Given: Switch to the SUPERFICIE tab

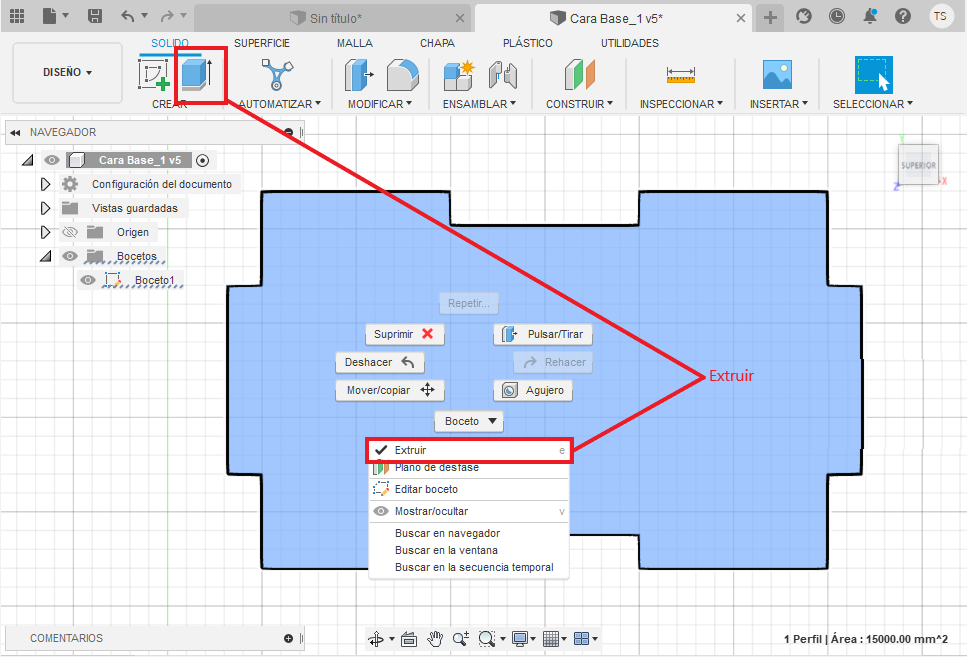Looking at the screenshot, I should click(x=262, y=43).
